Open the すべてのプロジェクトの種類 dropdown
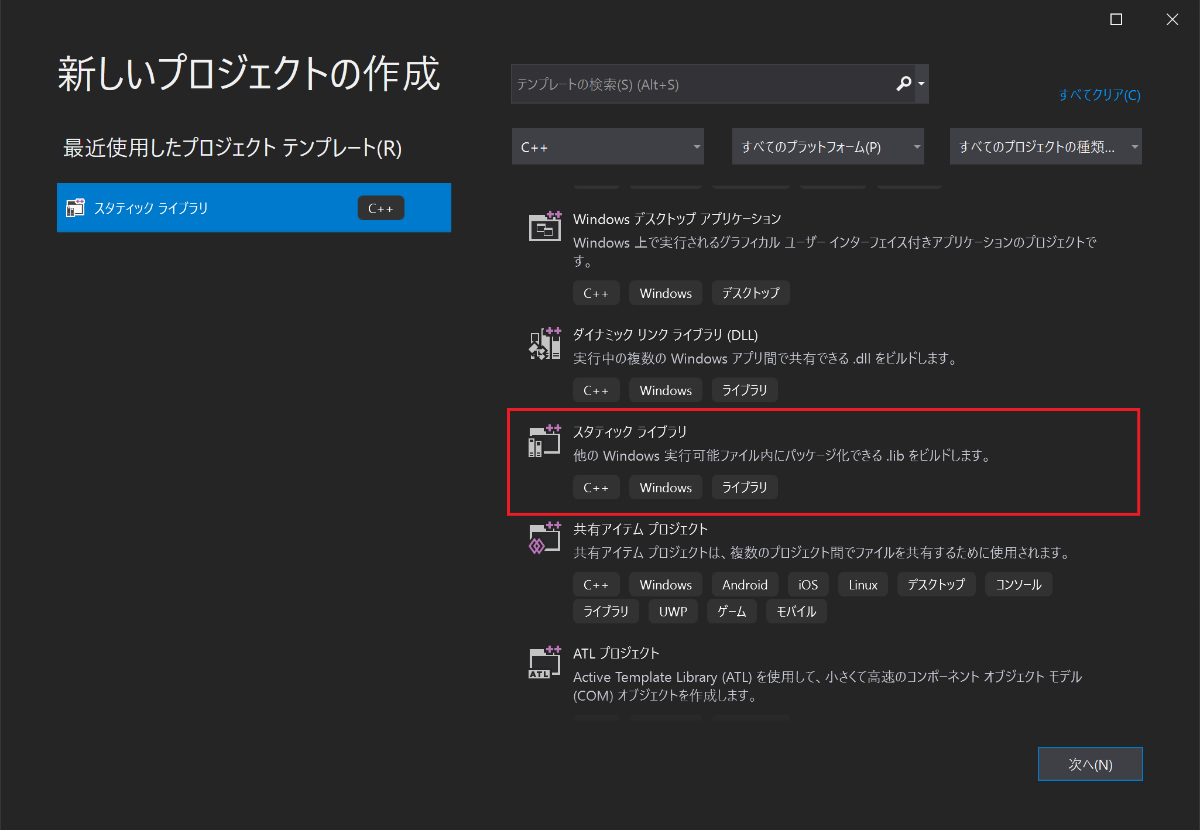 (x=1046, y=146)
